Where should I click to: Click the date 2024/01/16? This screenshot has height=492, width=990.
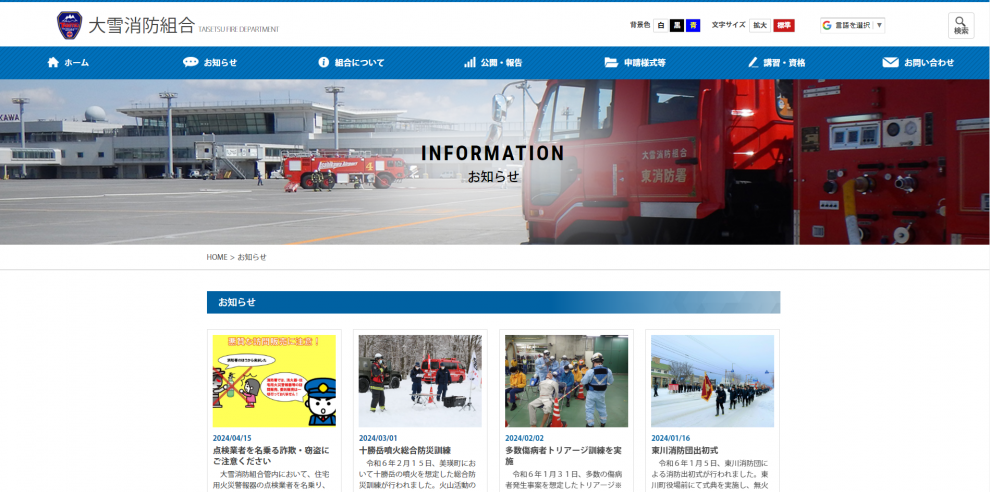click(671, 438)
